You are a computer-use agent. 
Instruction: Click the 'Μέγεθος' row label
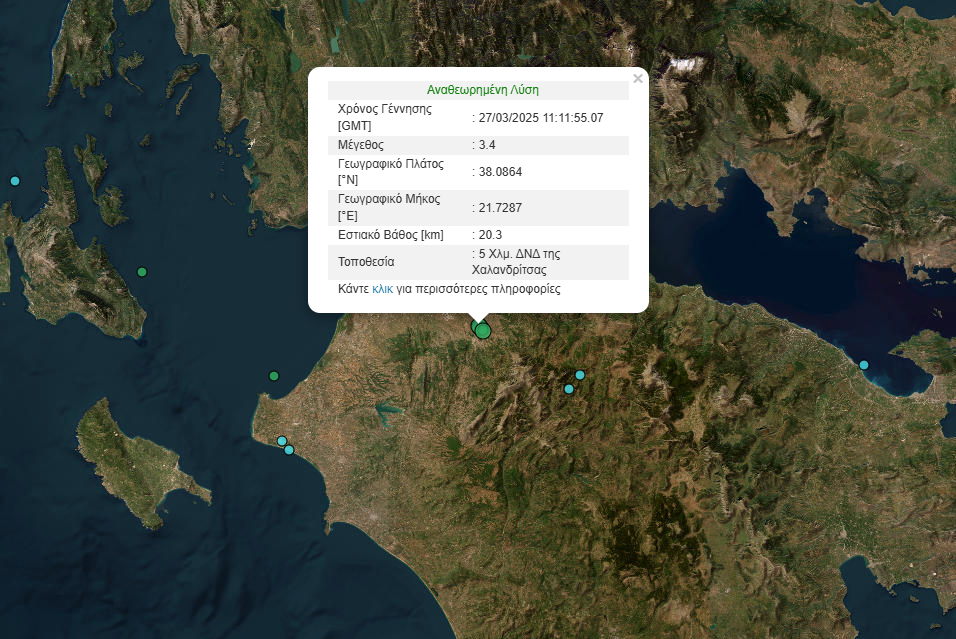pos(361,145)
